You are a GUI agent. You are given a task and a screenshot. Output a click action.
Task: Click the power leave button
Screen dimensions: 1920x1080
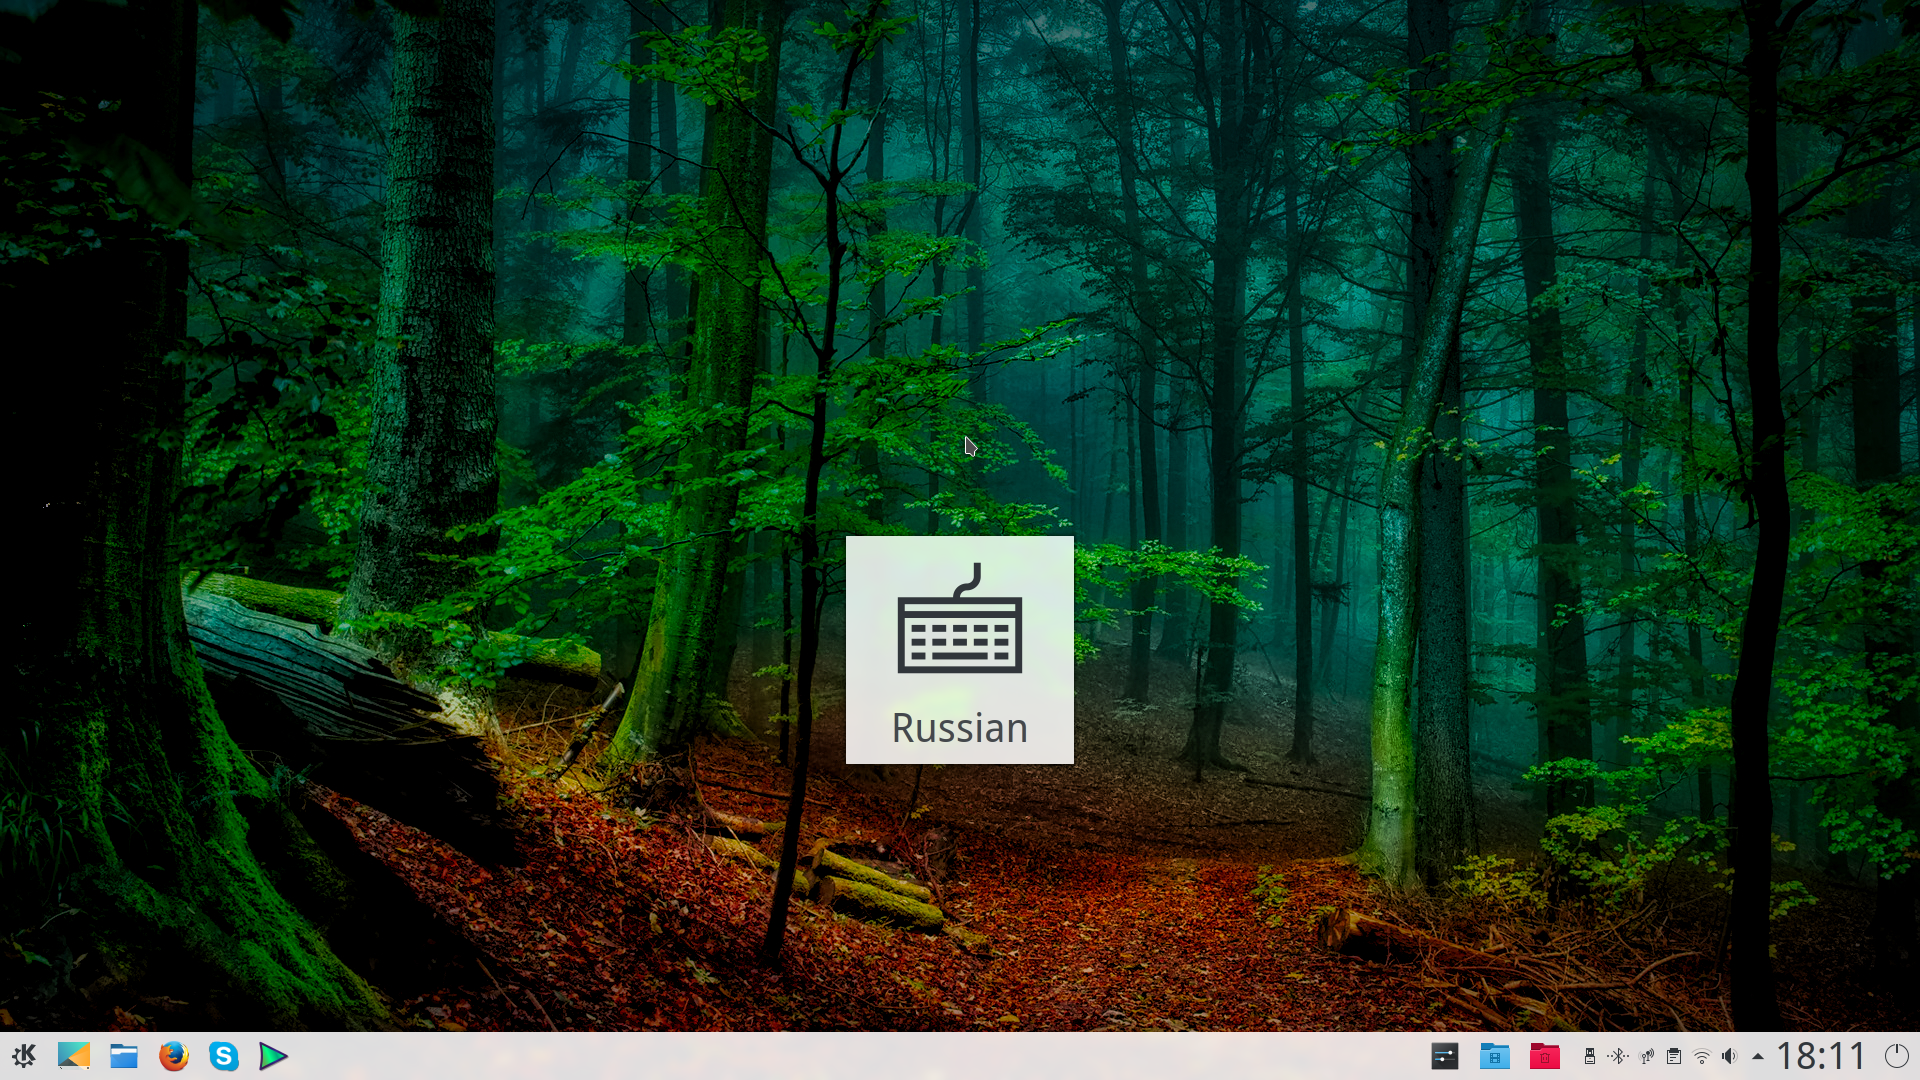pos(1896,1056)
